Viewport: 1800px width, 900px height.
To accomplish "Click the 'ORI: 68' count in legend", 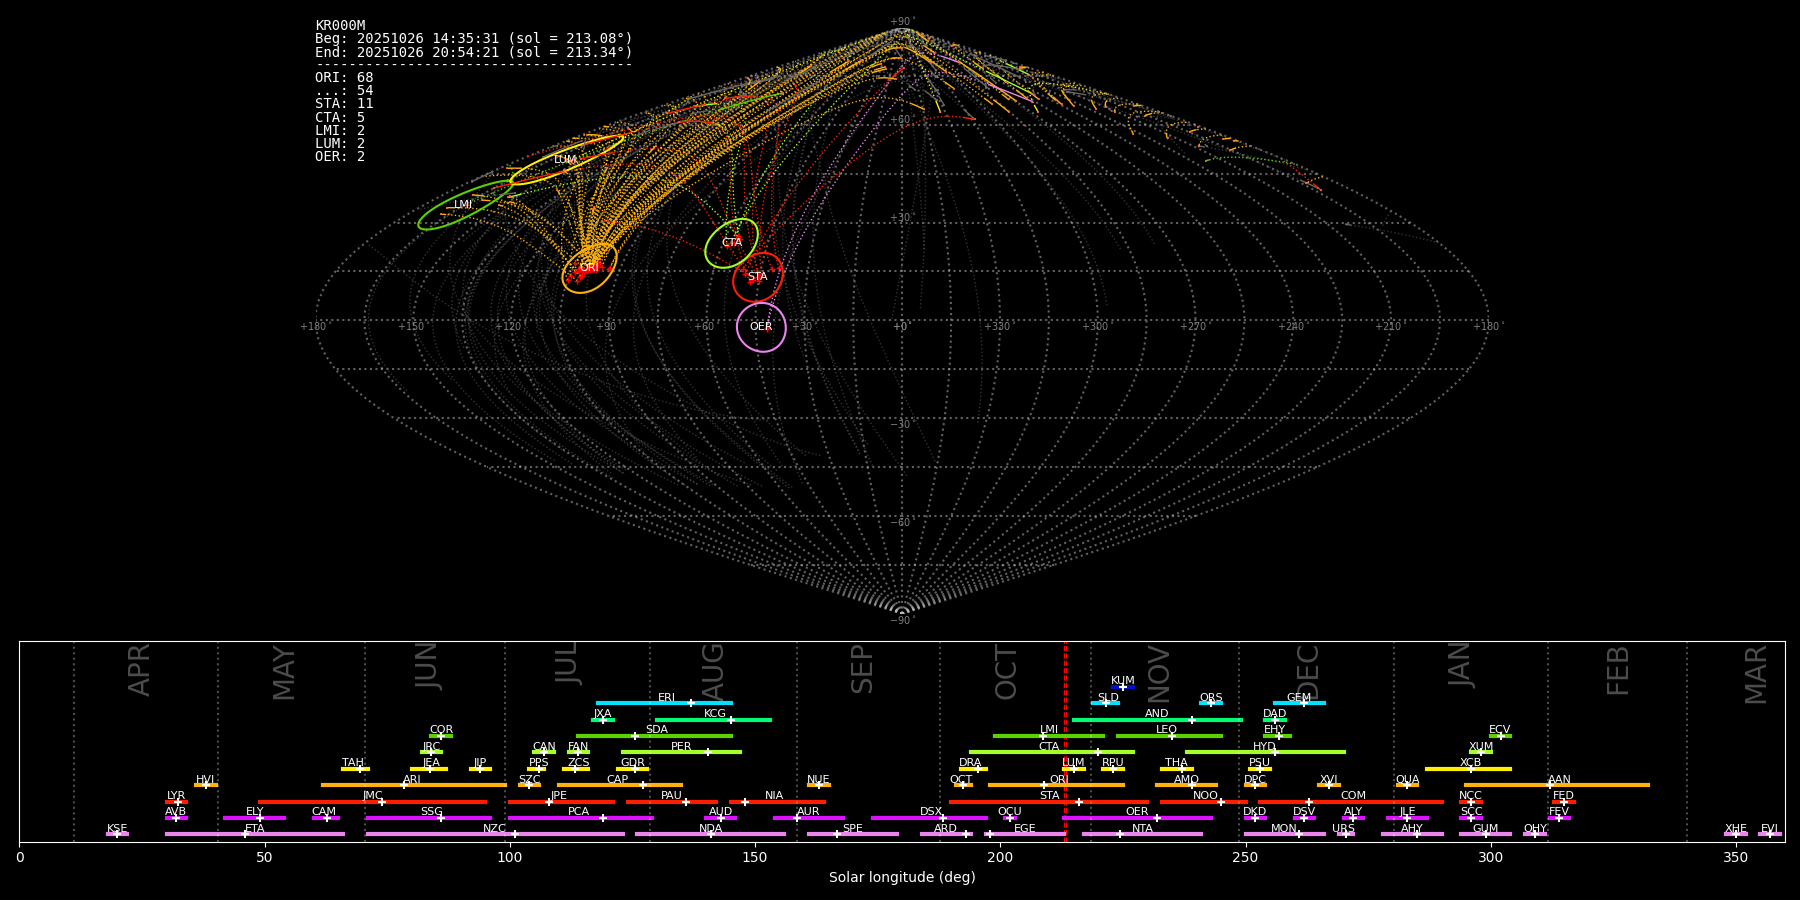I will (344, 77).
